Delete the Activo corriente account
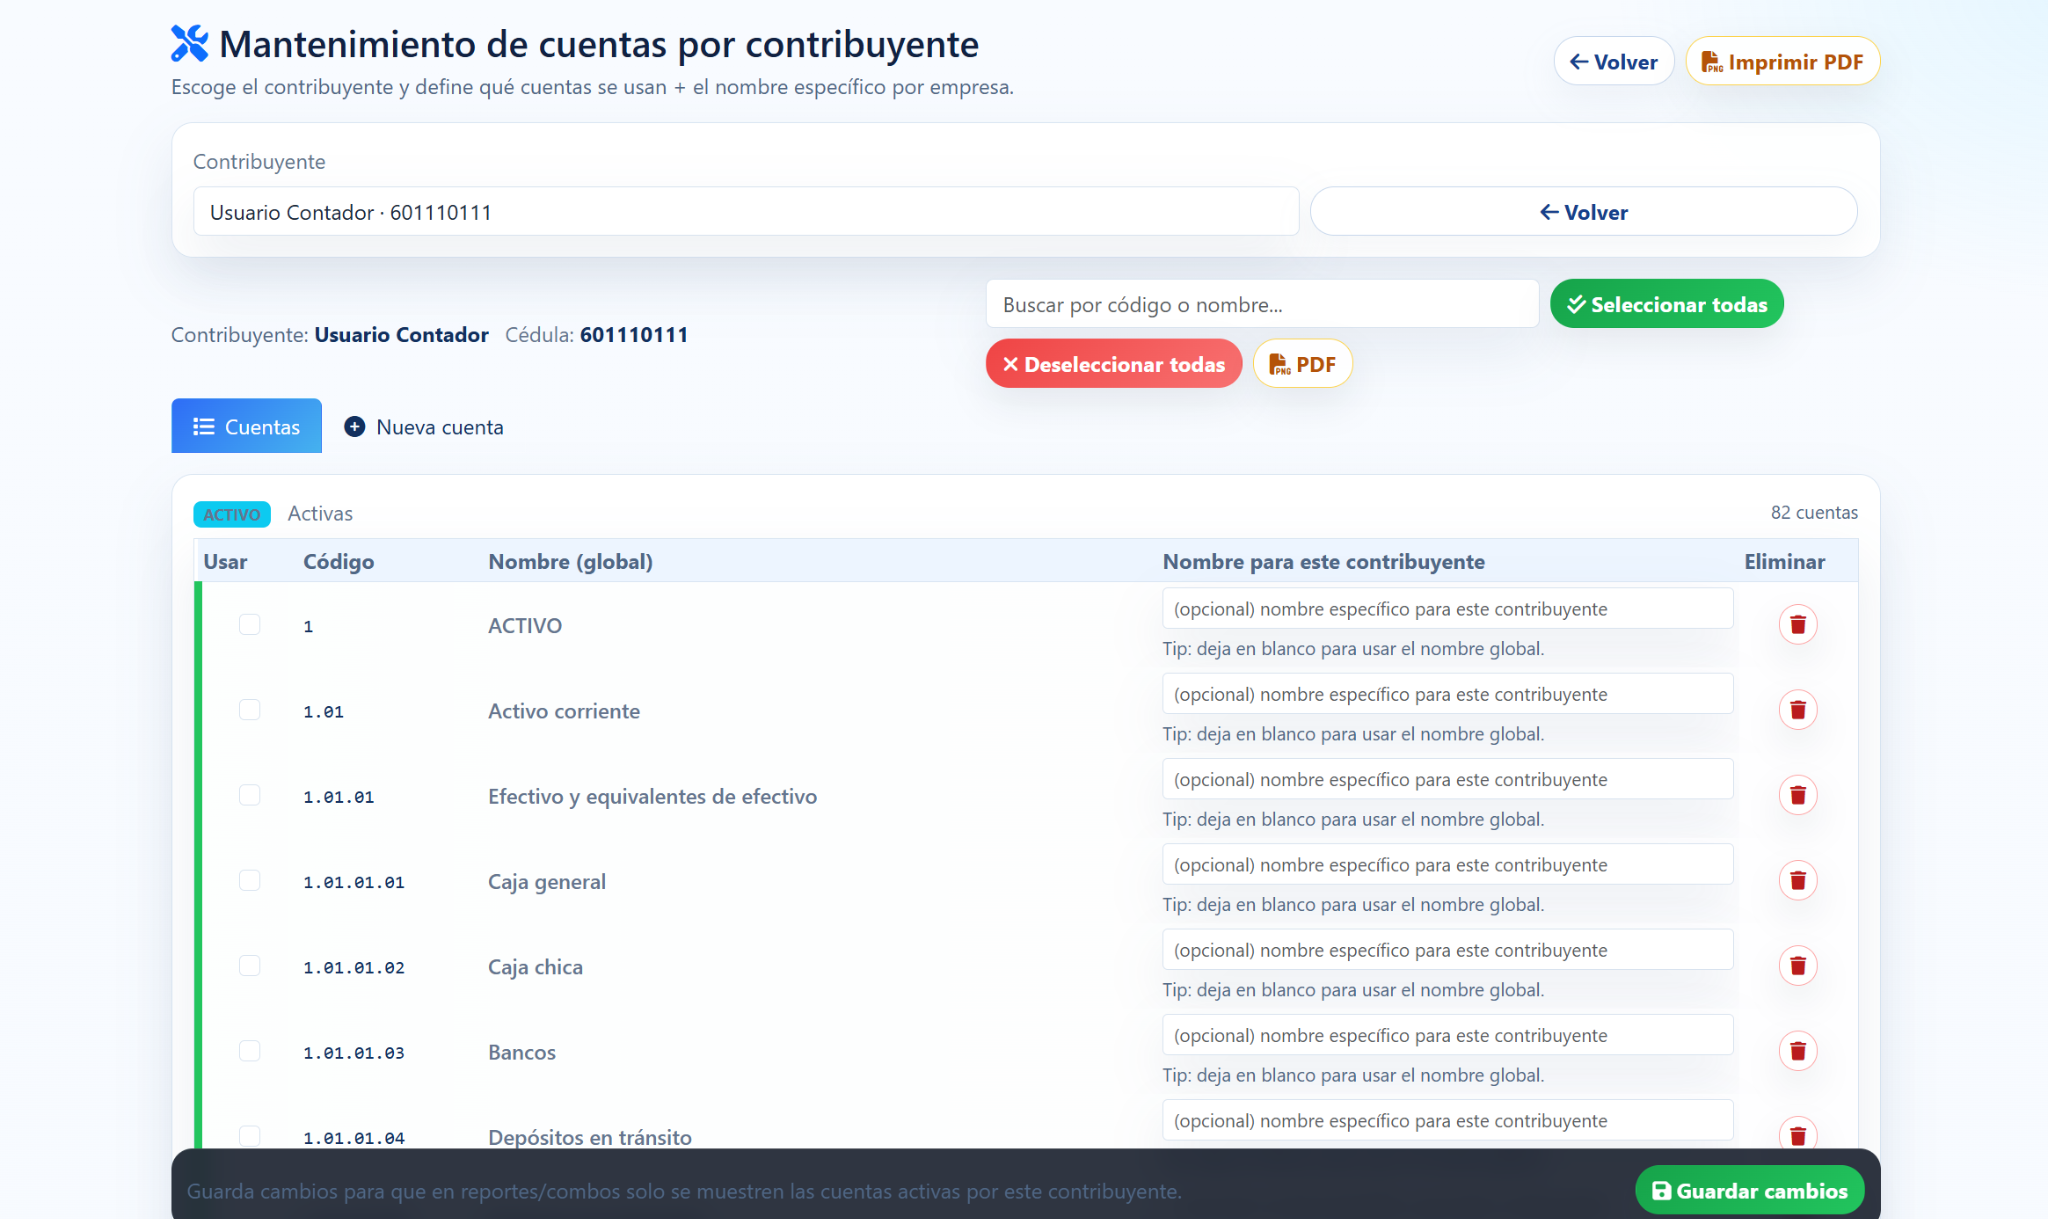Image resolution: width=2048 pixels, height=1219 pixels. [x=1797, y=710]
